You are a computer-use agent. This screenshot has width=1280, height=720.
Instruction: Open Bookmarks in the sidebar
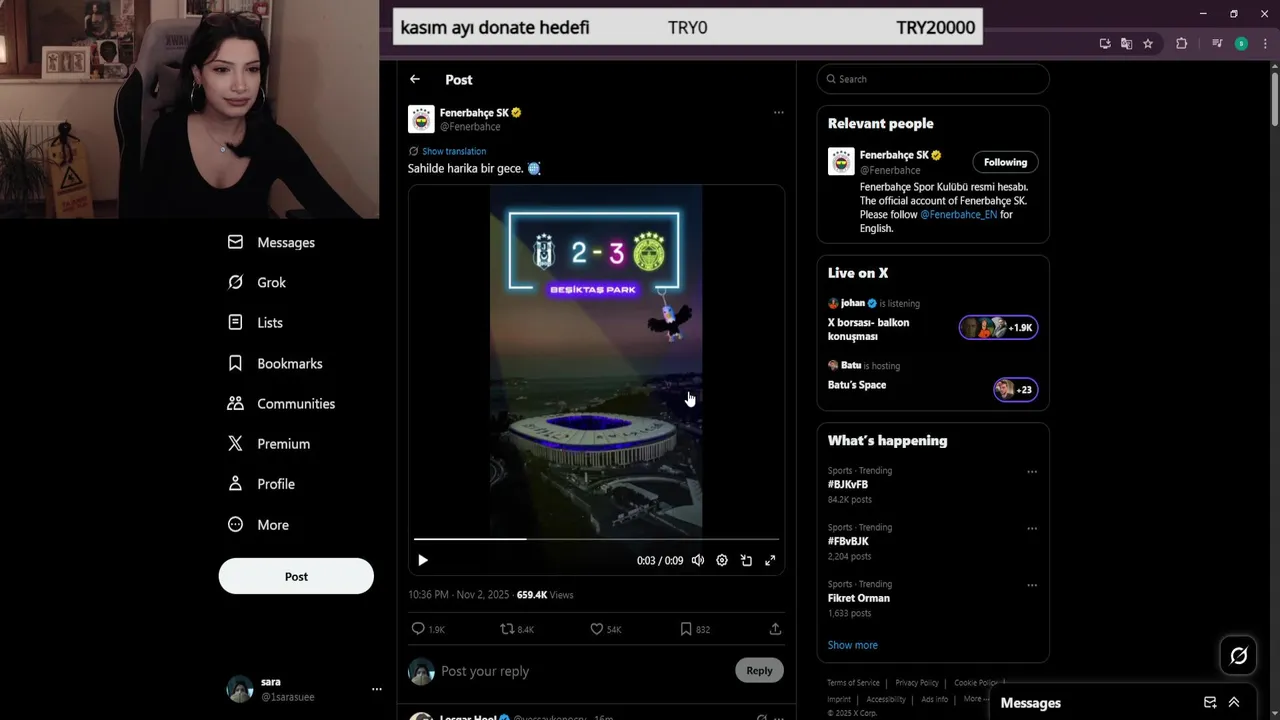[x=275, y=363]
